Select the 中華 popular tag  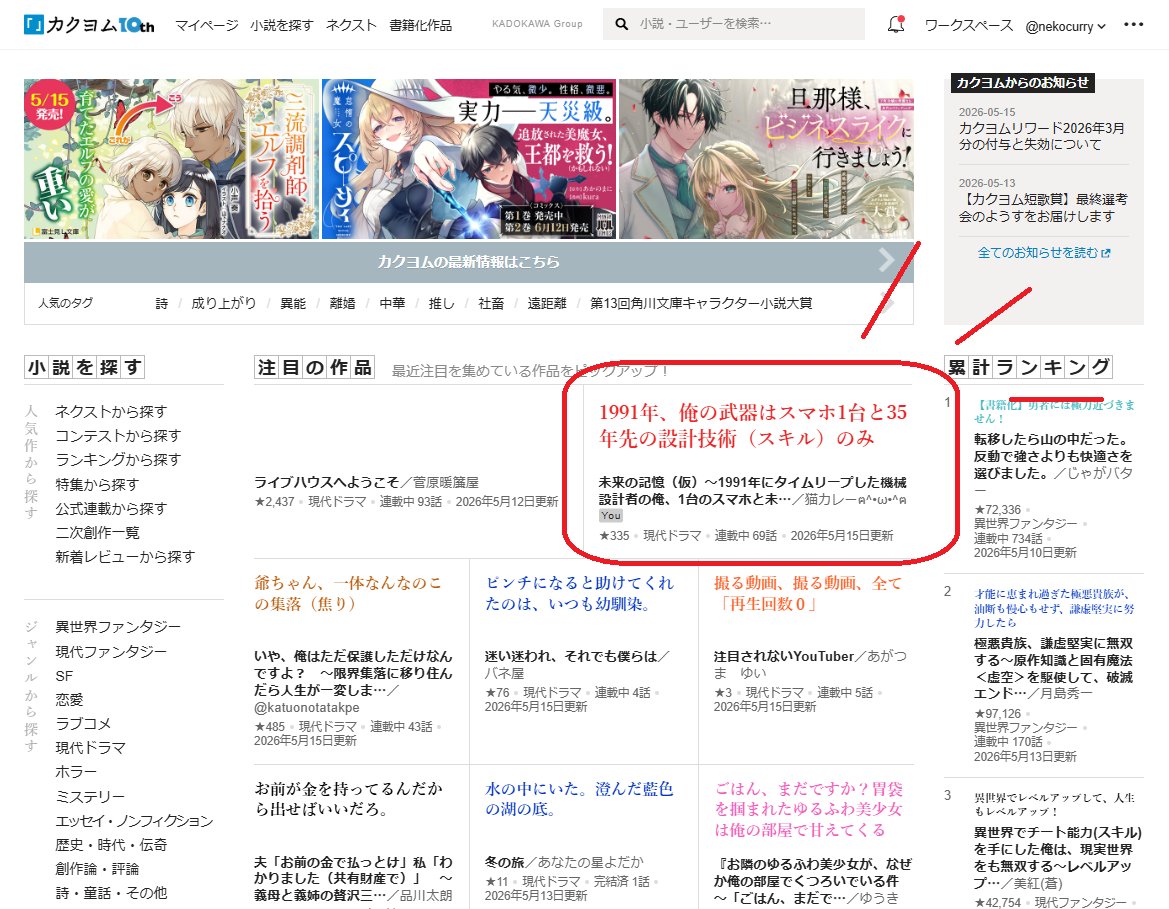[392, 303]
